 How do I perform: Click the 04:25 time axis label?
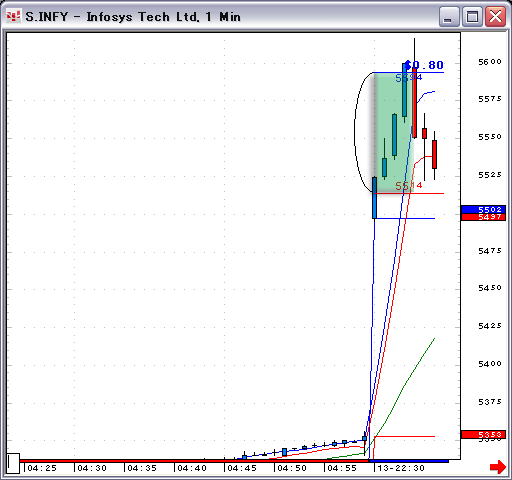click(42, 468)
